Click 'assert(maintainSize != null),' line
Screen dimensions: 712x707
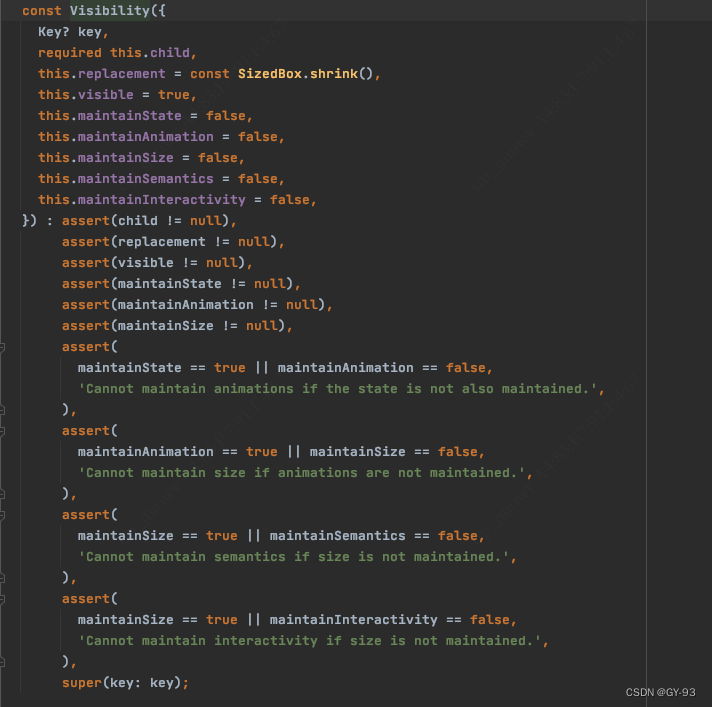[177, 326]
